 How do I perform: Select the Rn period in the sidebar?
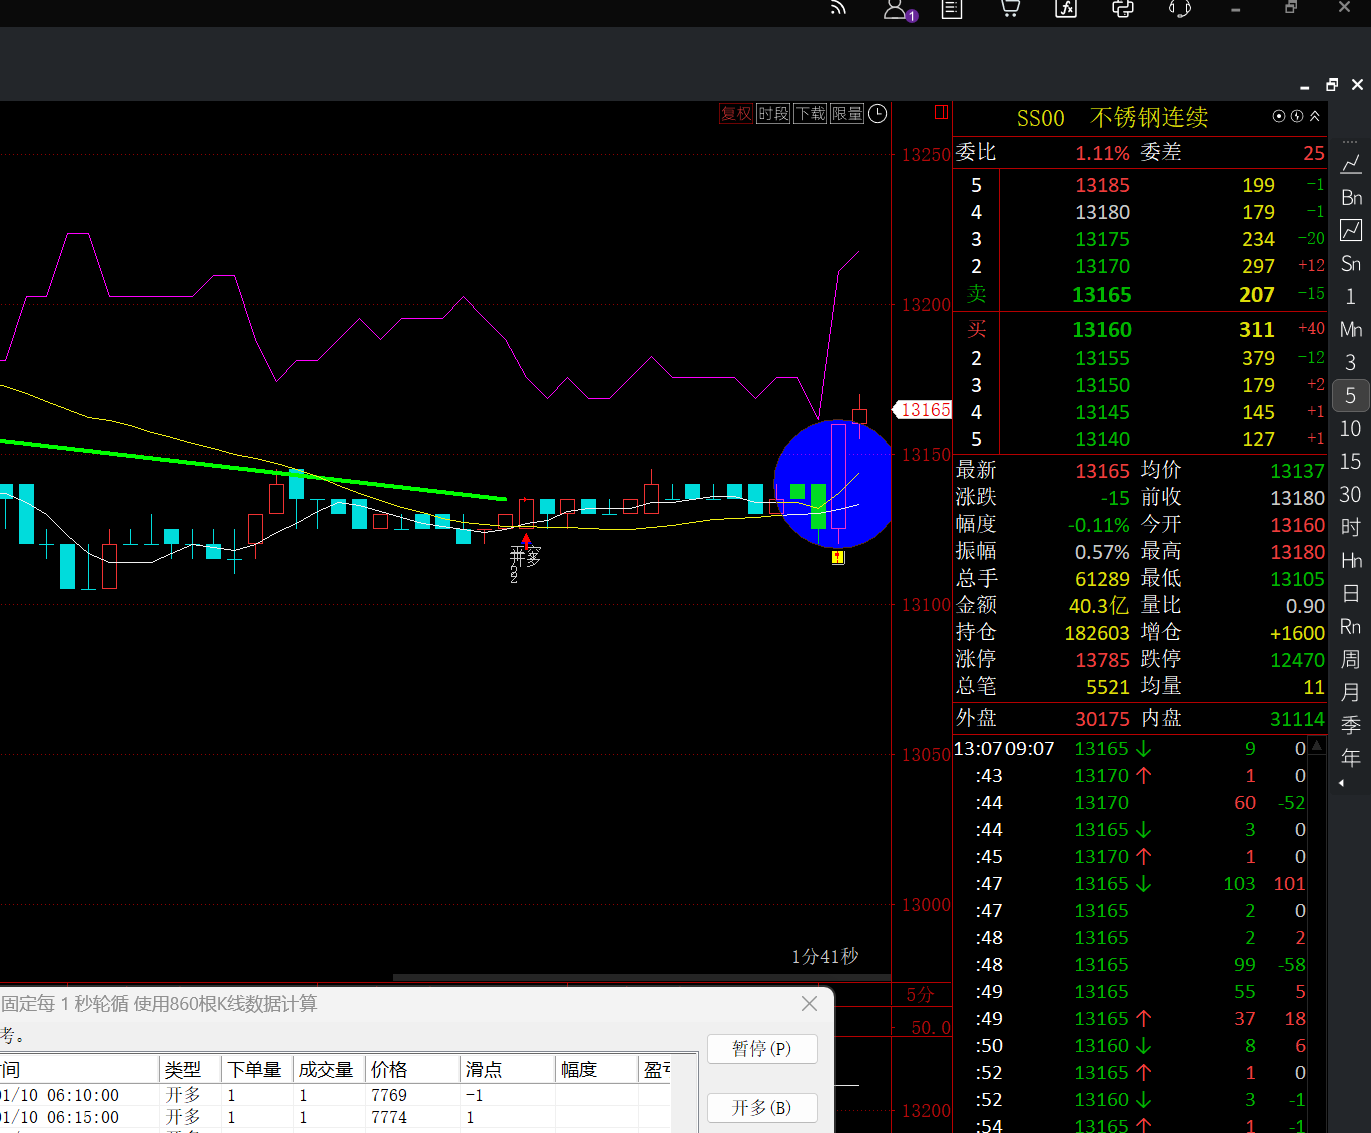tap(1351, 626)
